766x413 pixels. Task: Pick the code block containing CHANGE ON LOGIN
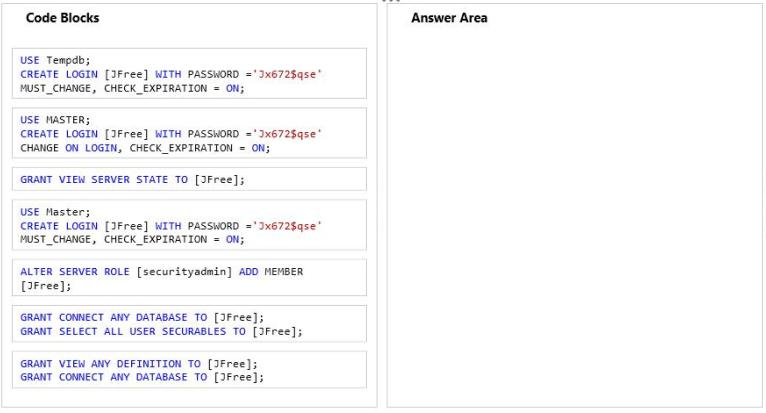(189, 133)
